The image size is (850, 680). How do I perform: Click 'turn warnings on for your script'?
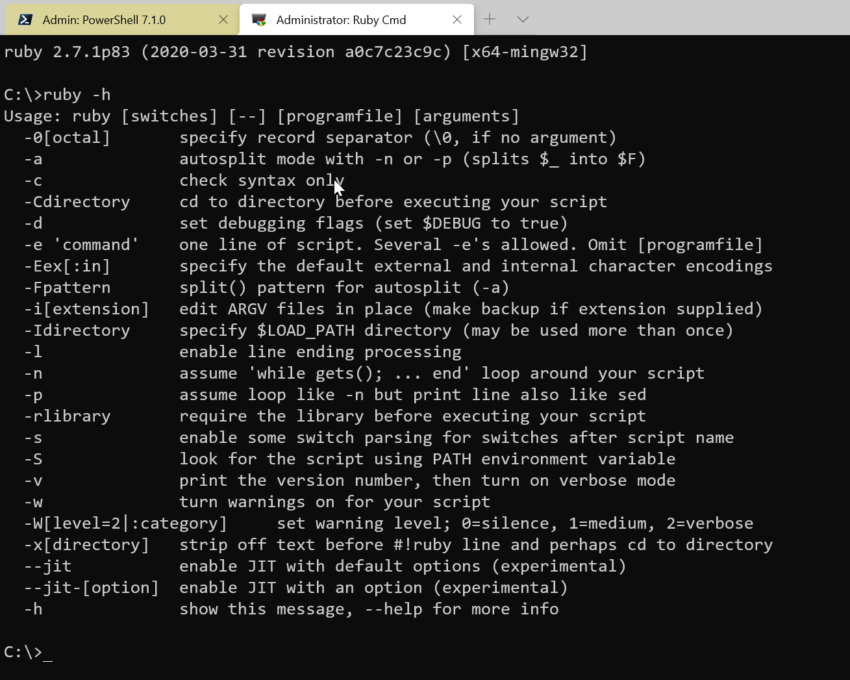[334, 502]
